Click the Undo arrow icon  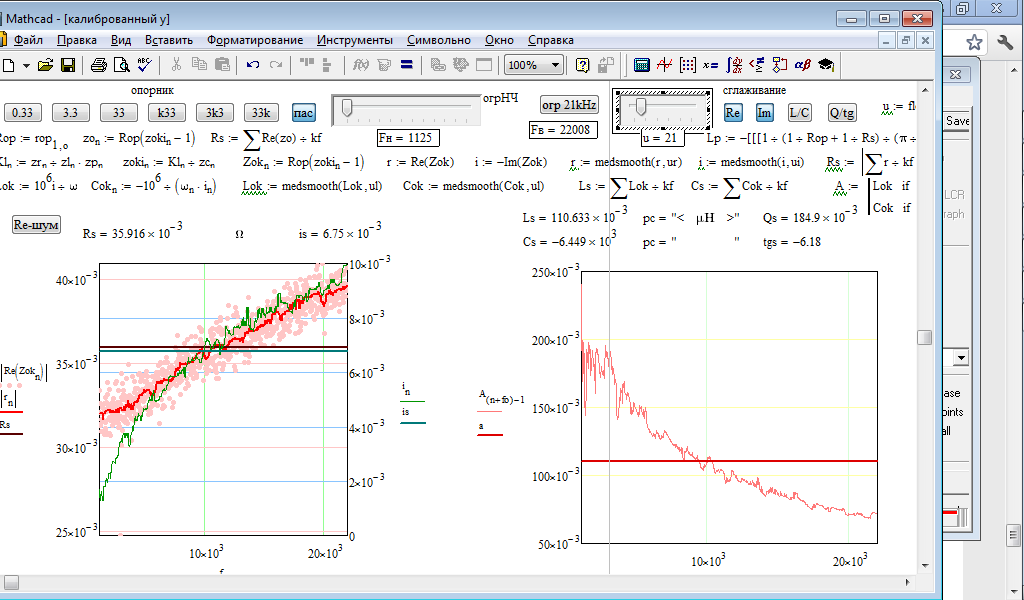(253, 65)
